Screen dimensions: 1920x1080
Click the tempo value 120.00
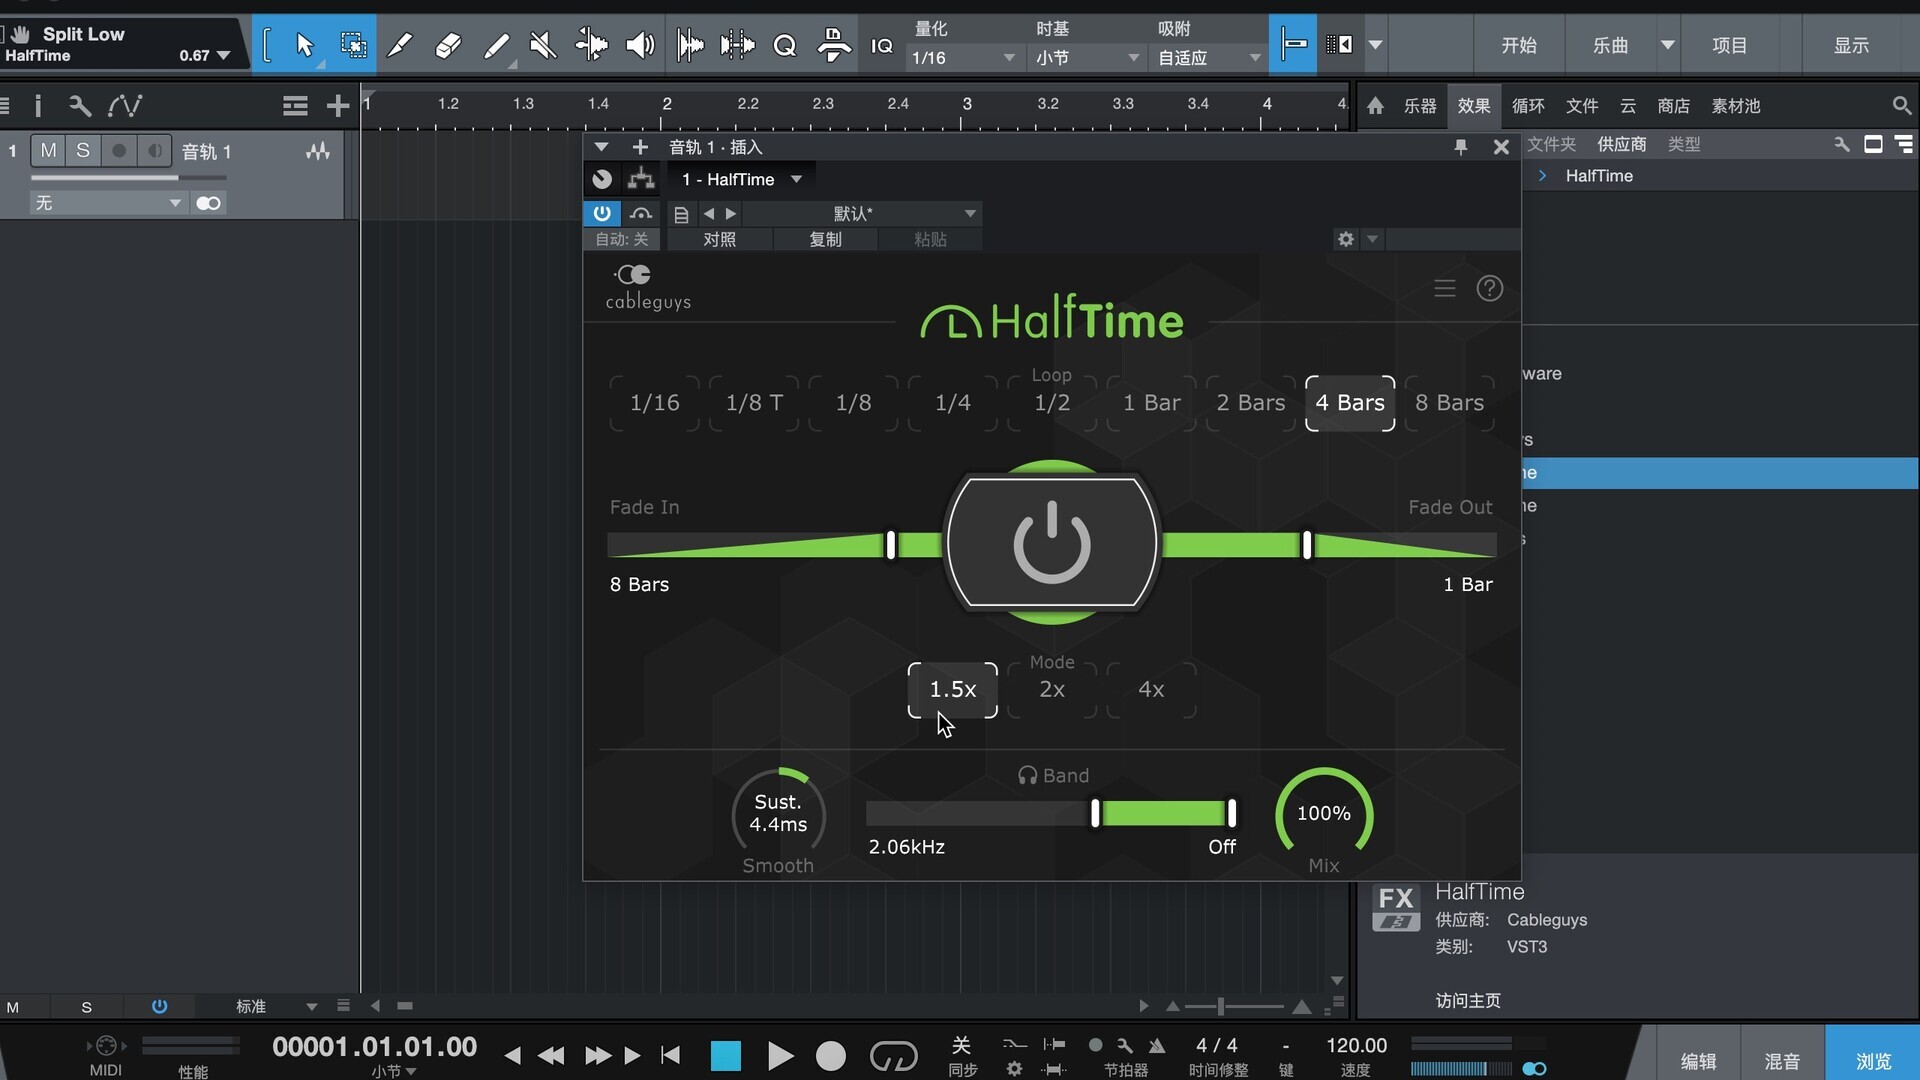point(1356,1045)
